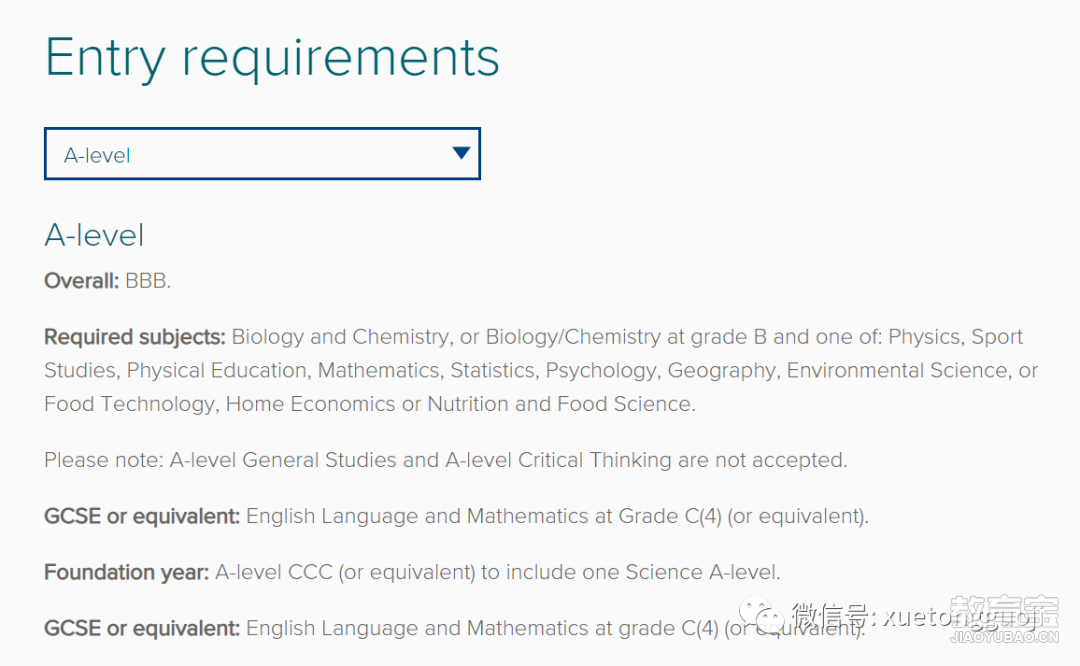Click the Overall: BBB line
Viewport: 1080px width, 666px height.
coord(107,281)
